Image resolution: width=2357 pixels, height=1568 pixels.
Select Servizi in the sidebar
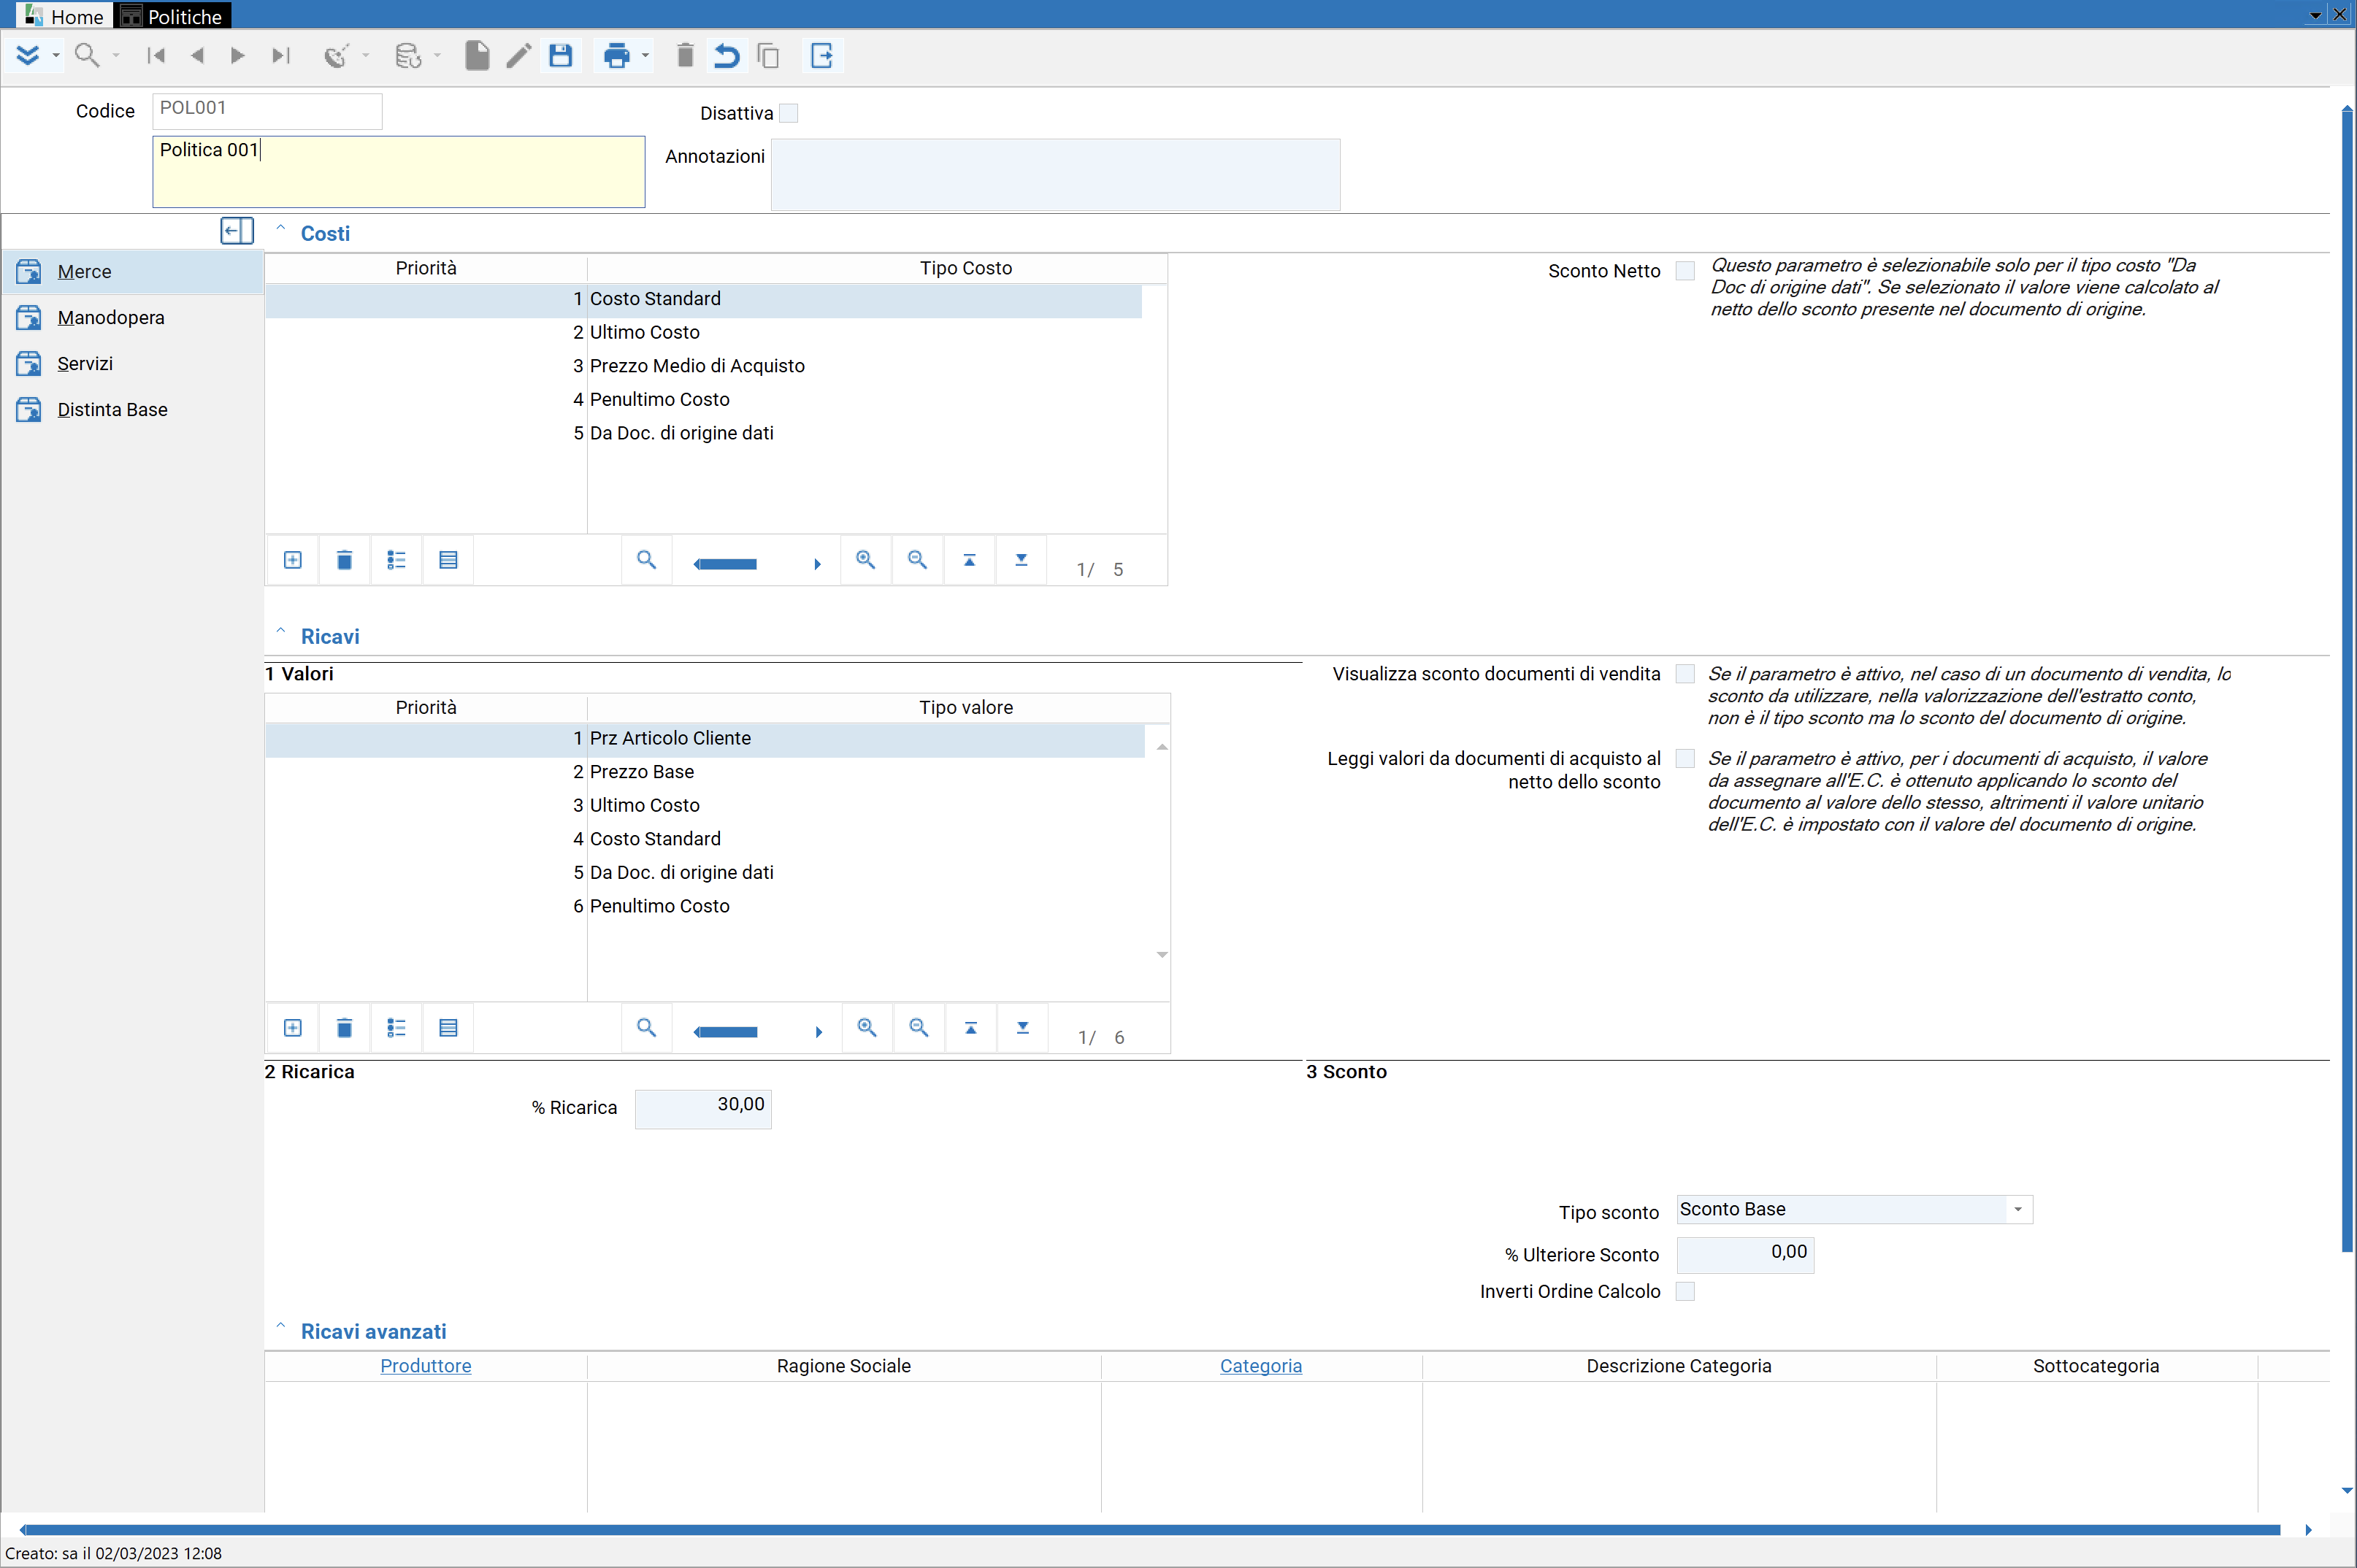[132, 364]
